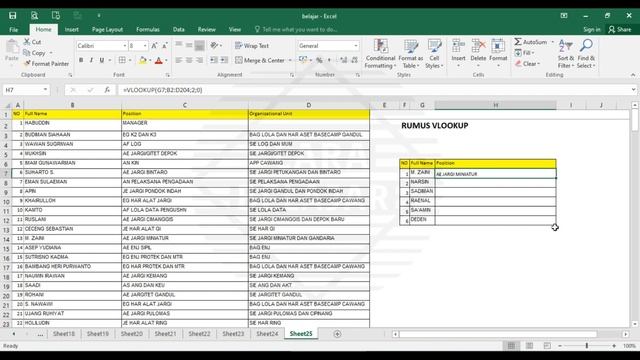Viewport: 640px width, 360px height.
Task: Decrease font size with the small A
Action: click(x=164, y=46)
